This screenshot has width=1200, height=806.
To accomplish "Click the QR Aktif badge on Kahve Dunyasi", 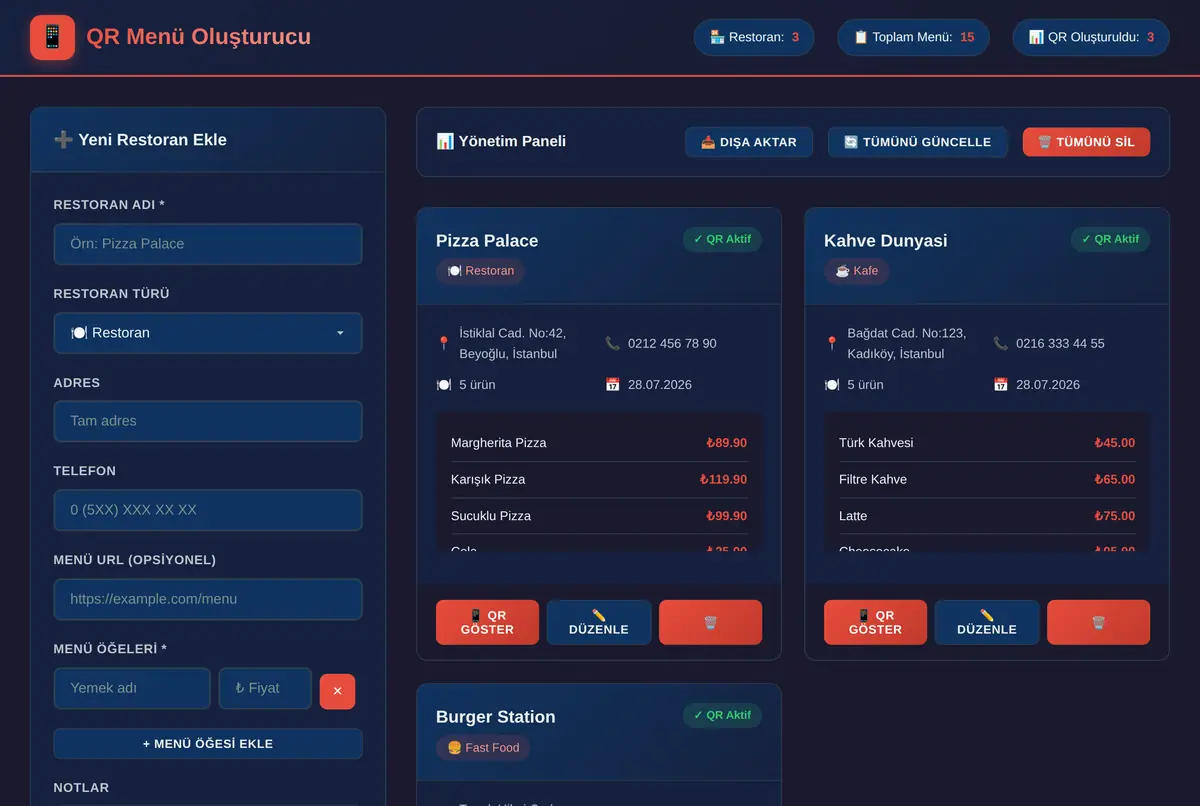I will click(x=1110, y=240).
